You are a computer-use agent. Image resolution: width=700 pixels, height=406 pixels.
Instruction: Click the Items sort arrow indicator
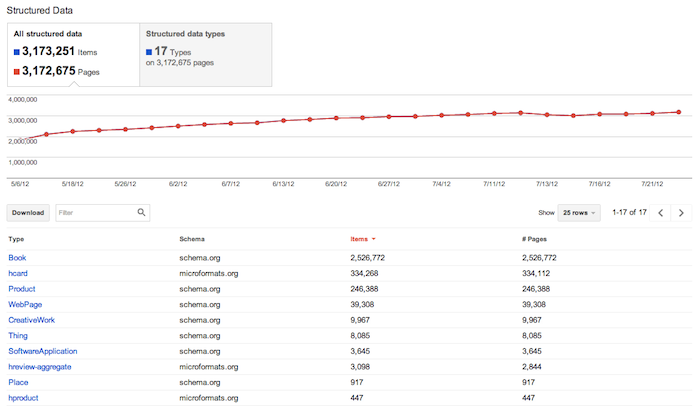(373, 240)
